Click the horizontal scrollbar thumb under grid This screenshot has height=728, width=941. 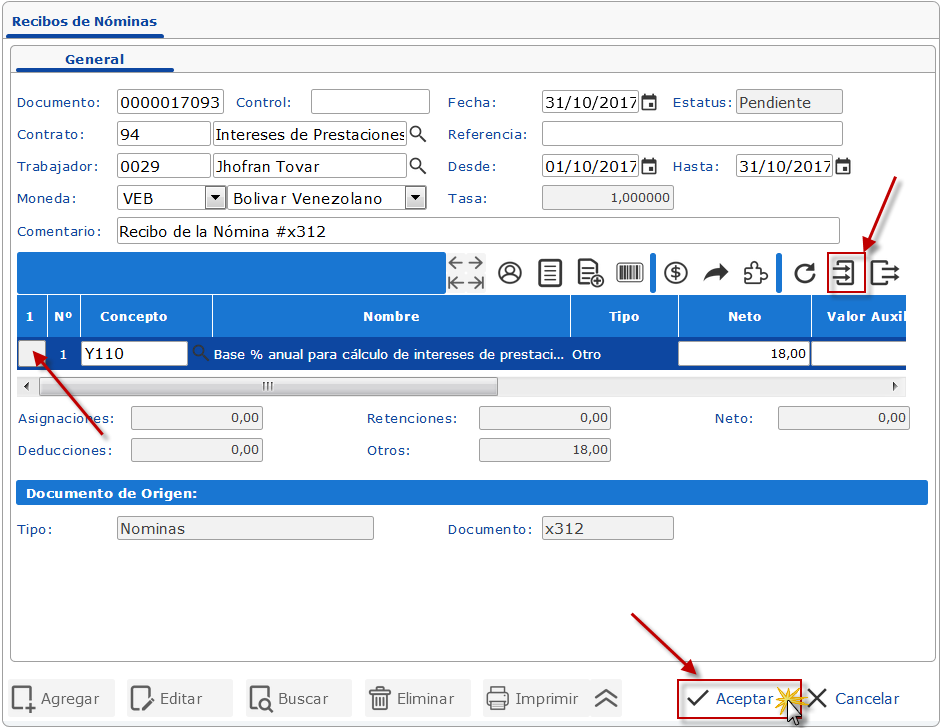coord(267,386)
